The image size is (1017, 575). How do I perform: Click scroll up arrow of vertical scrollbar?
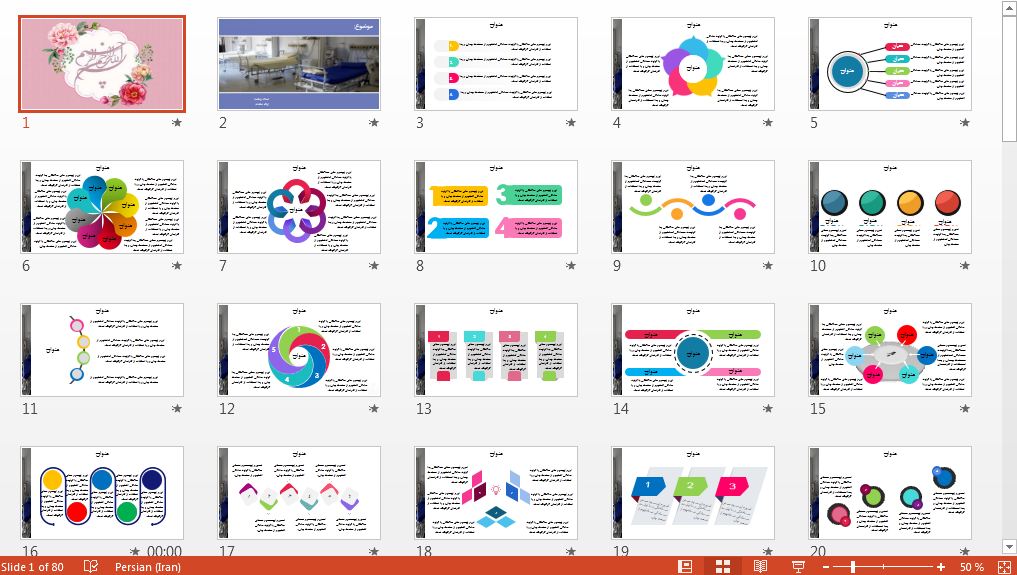point(1007,8)
